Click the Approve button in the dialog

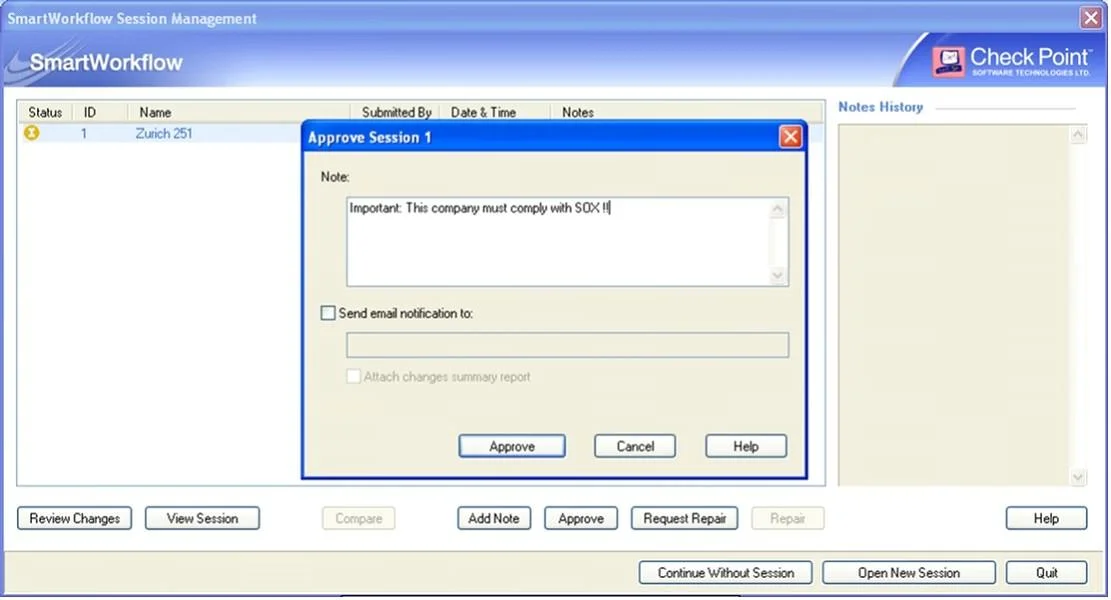click(x=512, y=446)
